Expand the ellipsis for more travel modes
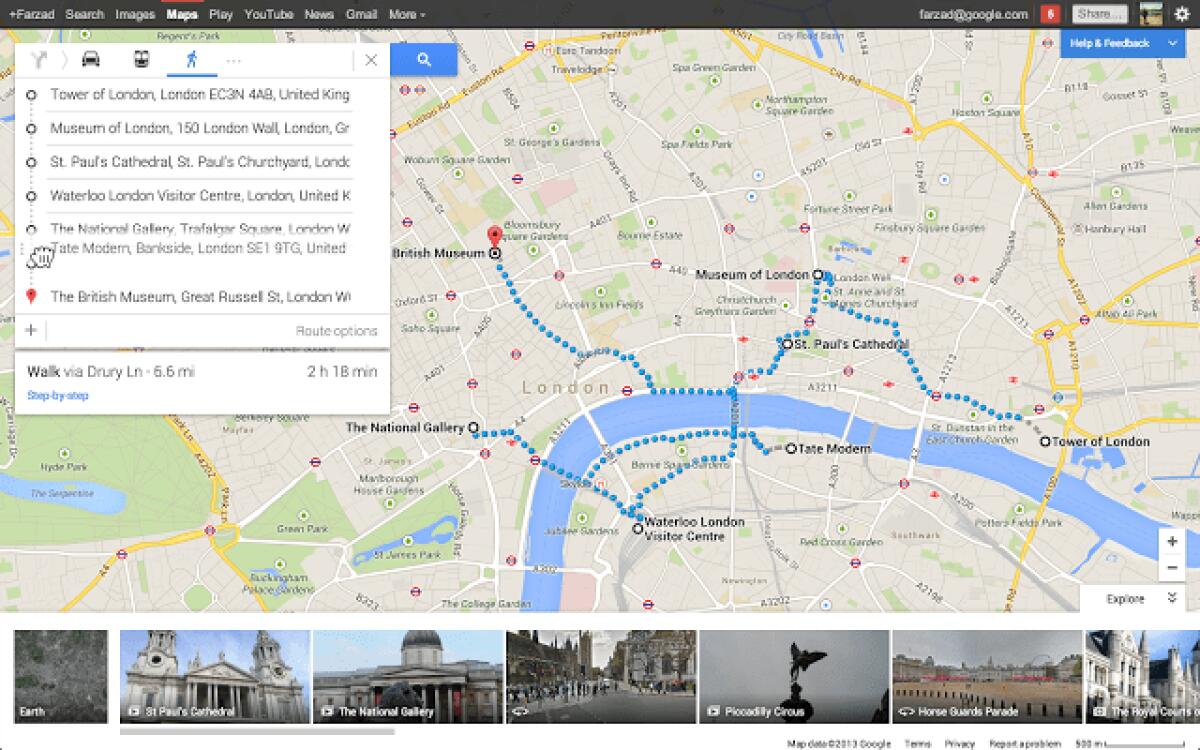Image resolution: width=1200 pixels, height=750 pixels. [234, 60]
